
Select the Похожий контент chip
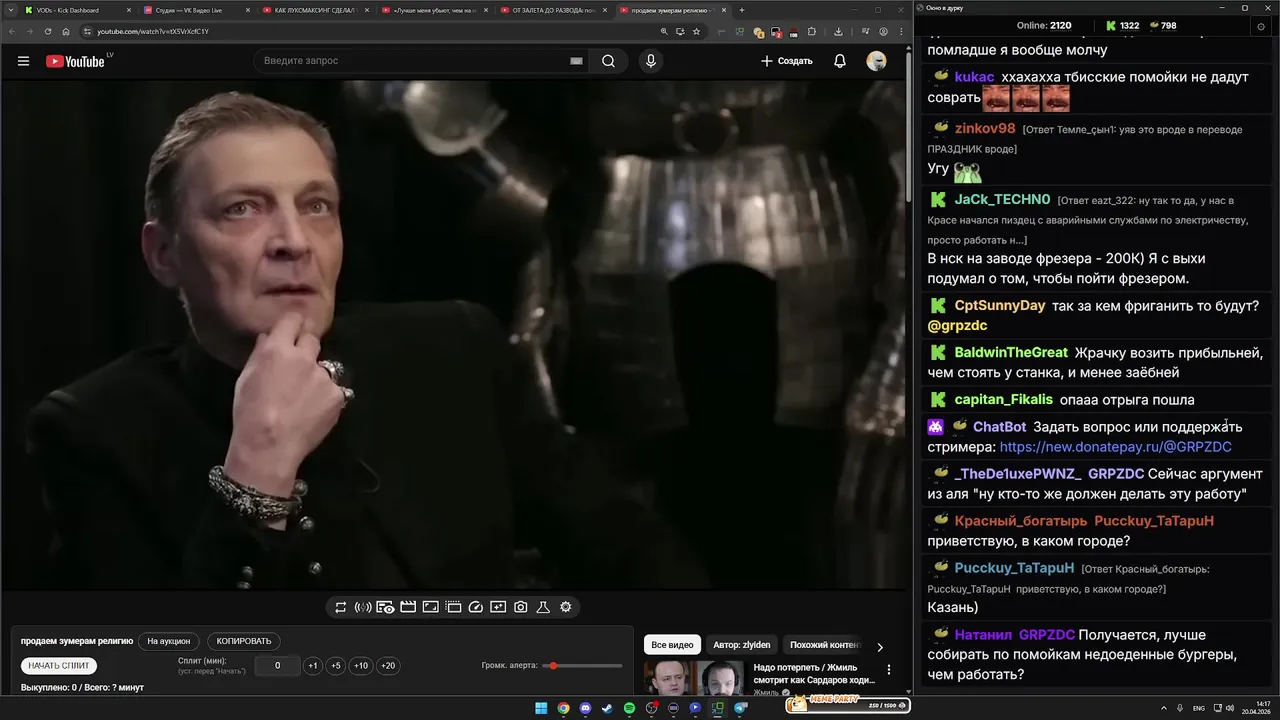[825, 645]
